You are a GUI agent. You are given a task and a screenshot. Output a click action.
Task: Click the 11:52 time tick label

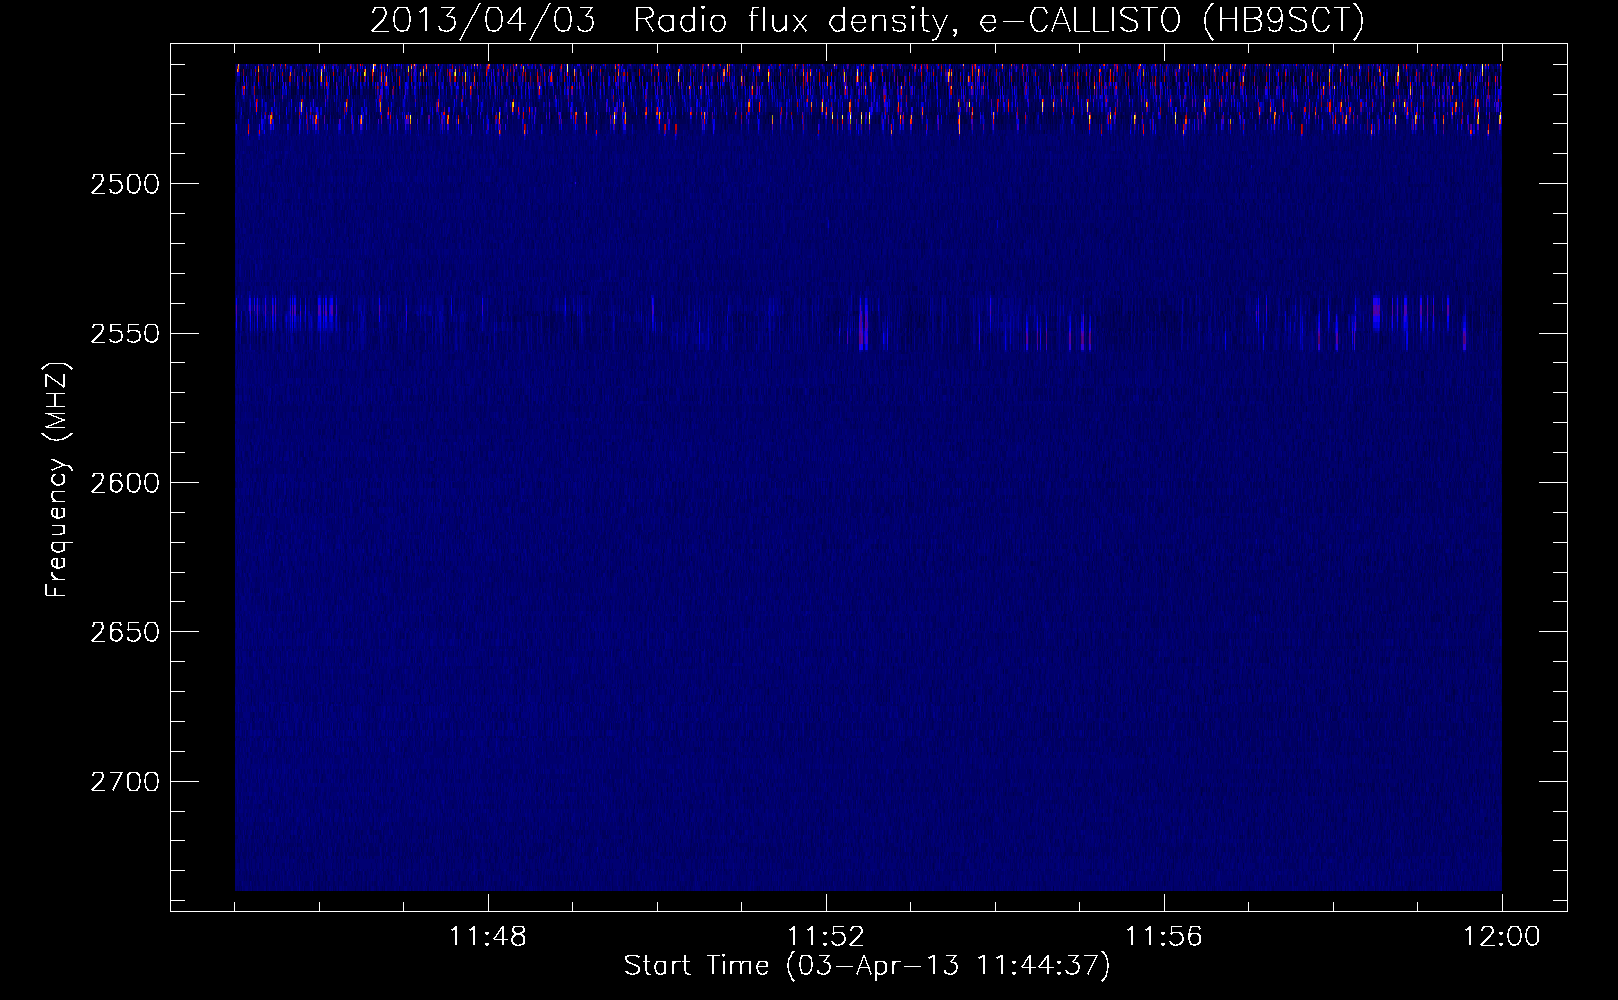tap(826, 937)
